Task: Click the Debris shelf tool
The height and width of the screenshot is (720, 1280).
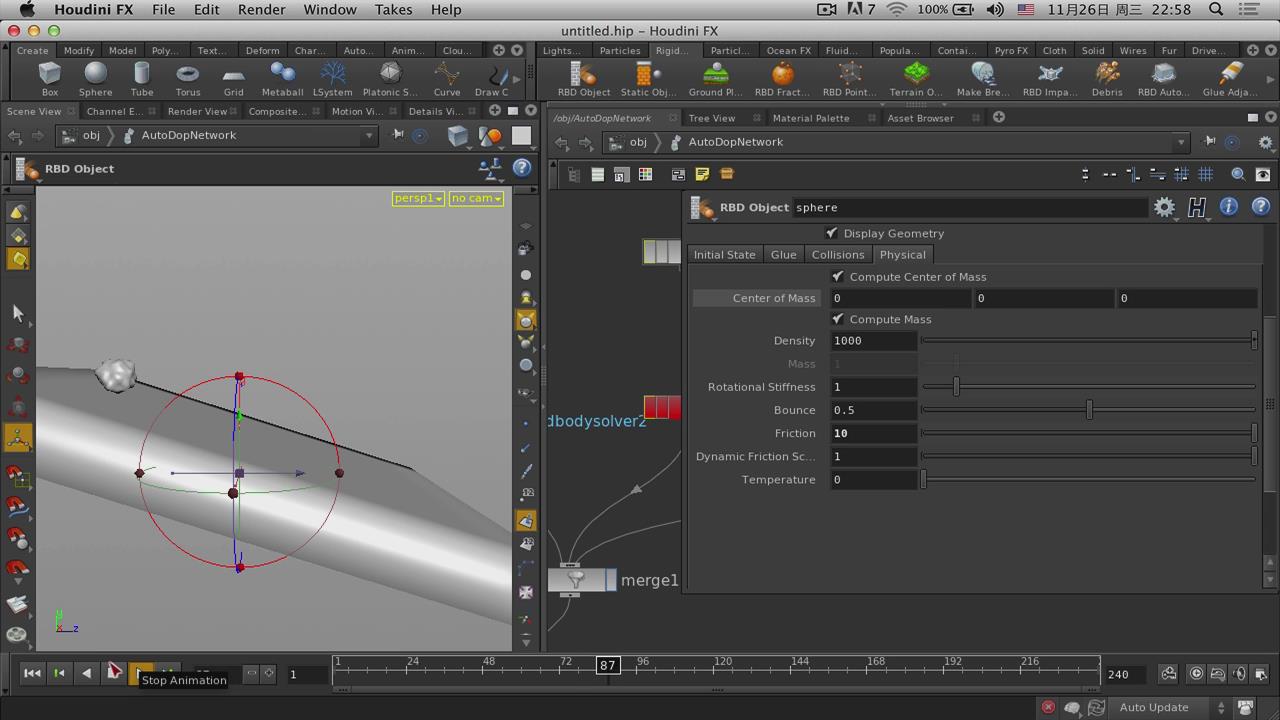Action: [1107, 79]
